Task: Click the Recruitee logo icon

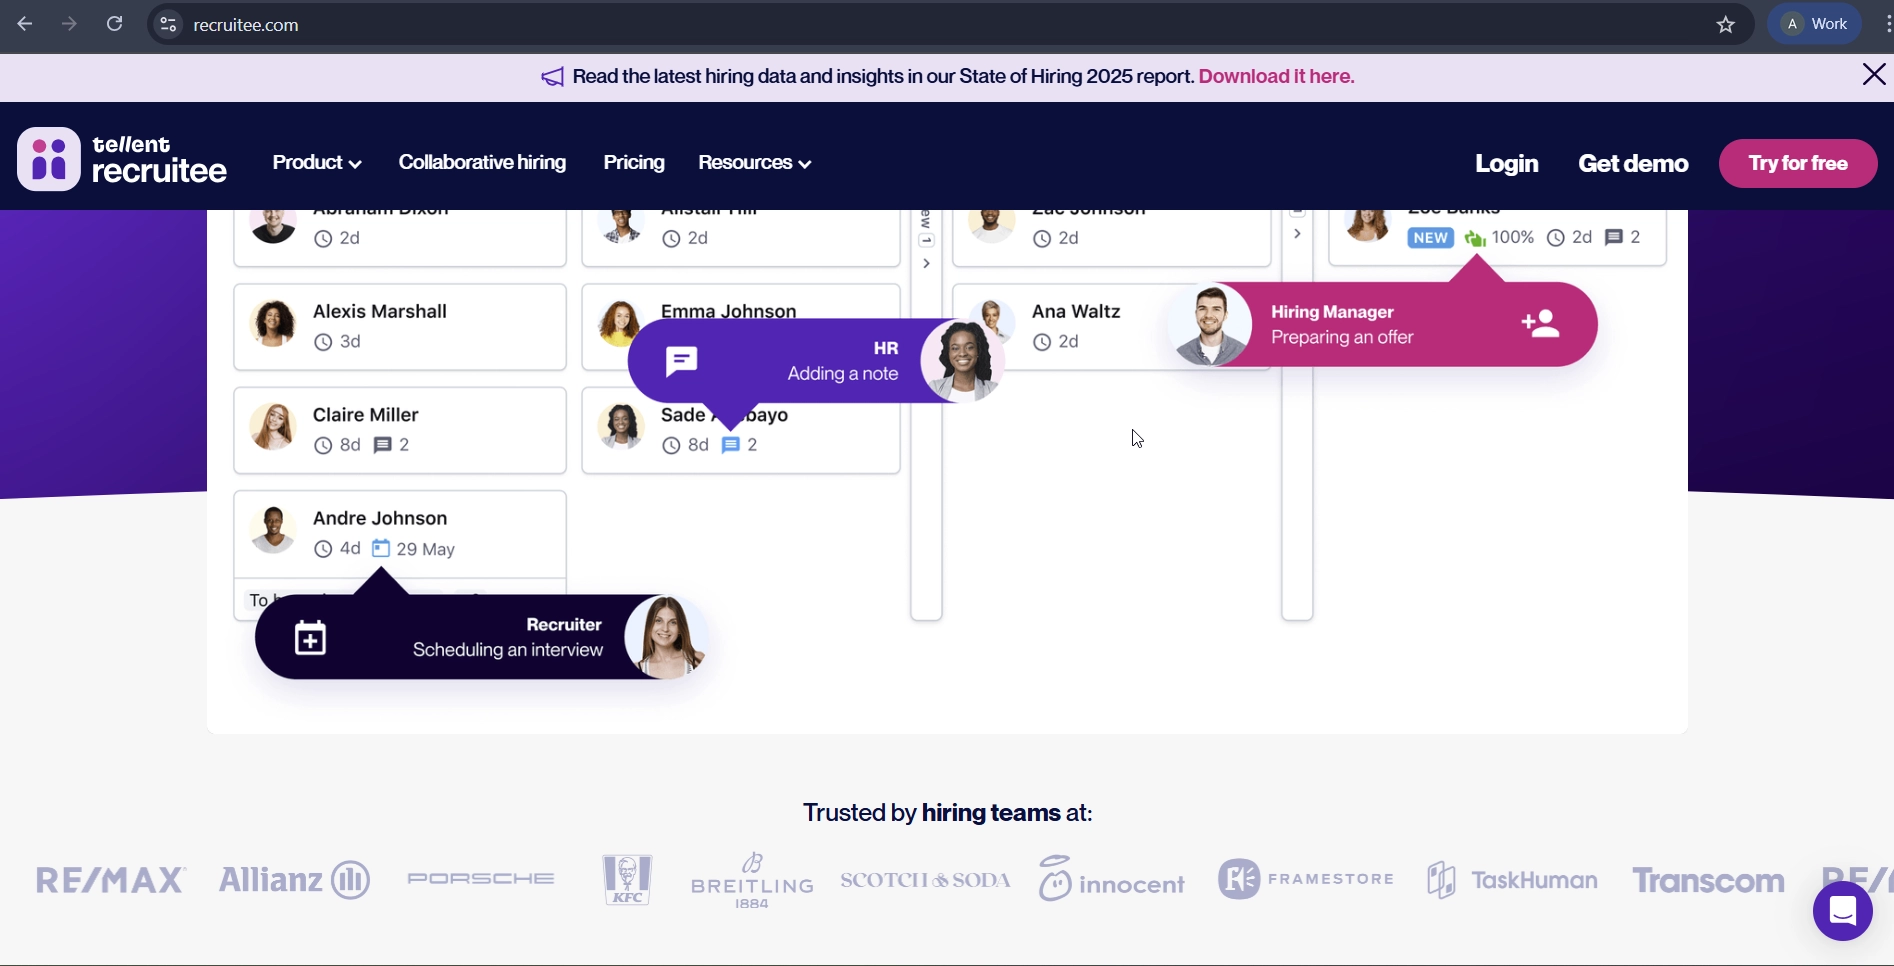Action: coord(48,158)
